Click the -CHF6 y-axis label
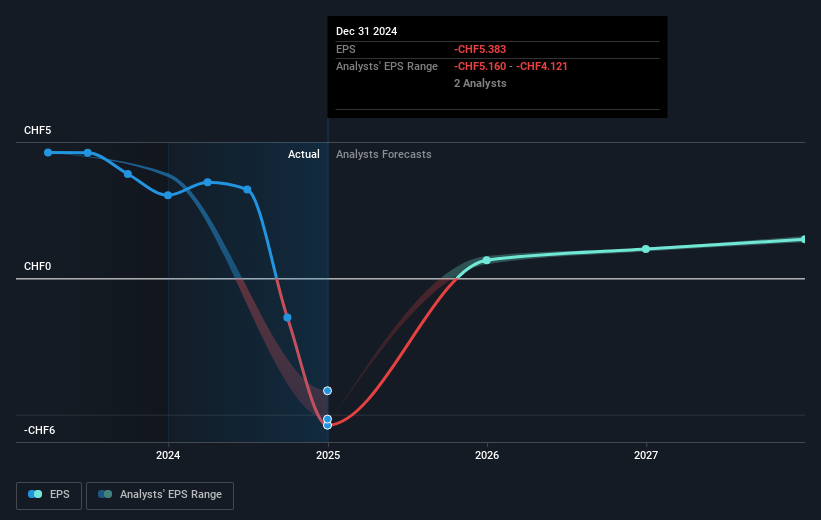This screenshot has height=520, width=821. 39,430
